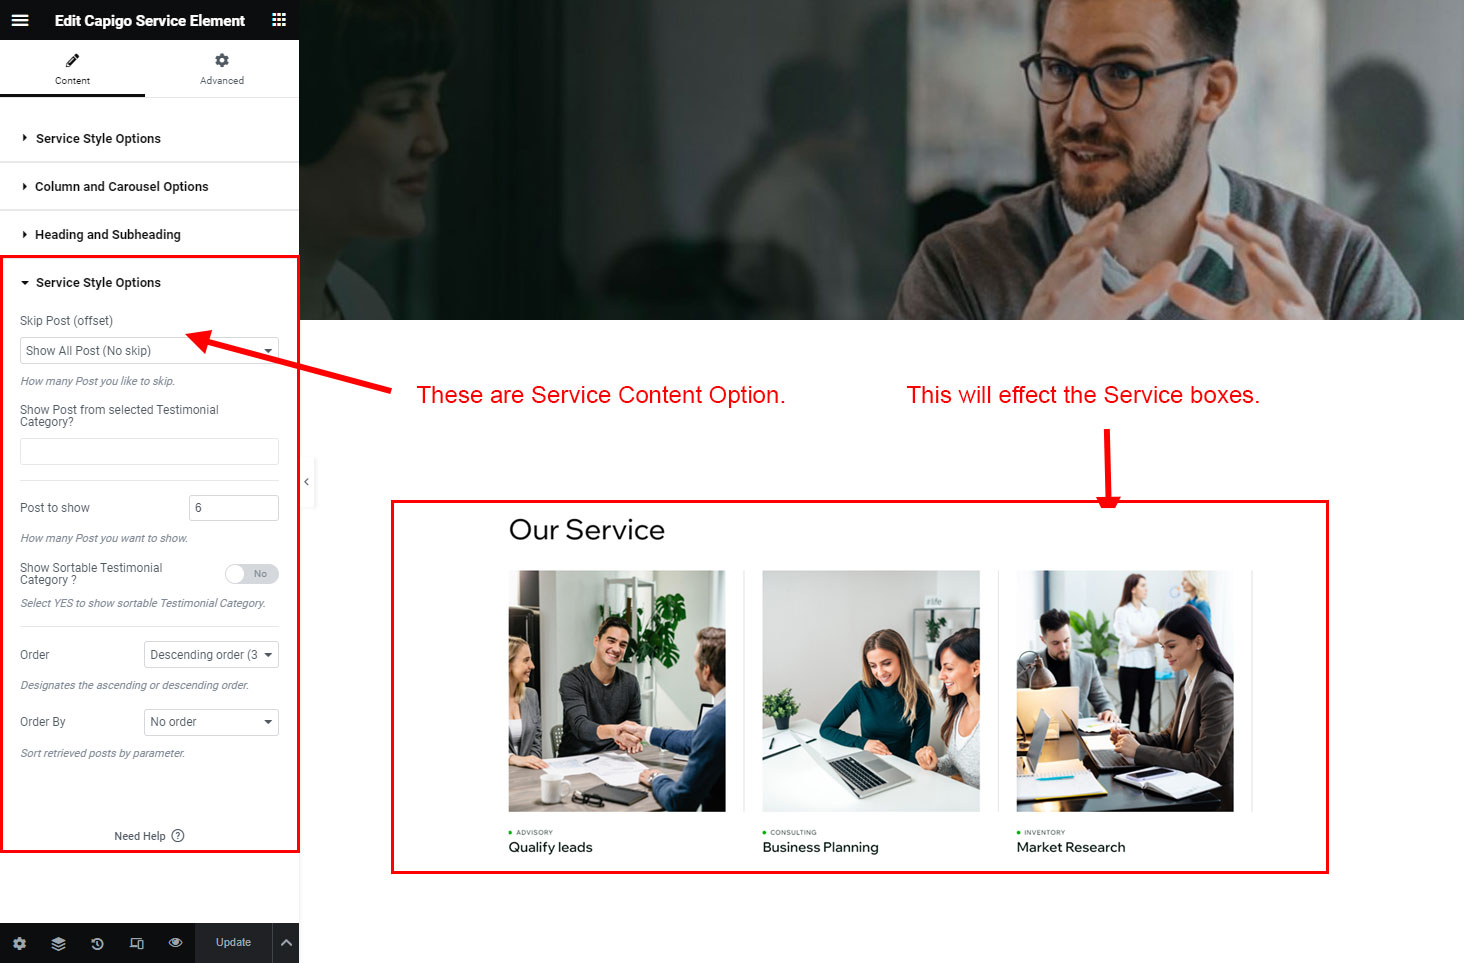Select the Content tab
Image resolution: width=1464 pixels, height=963 pixels.
click(x=72, y=69)
